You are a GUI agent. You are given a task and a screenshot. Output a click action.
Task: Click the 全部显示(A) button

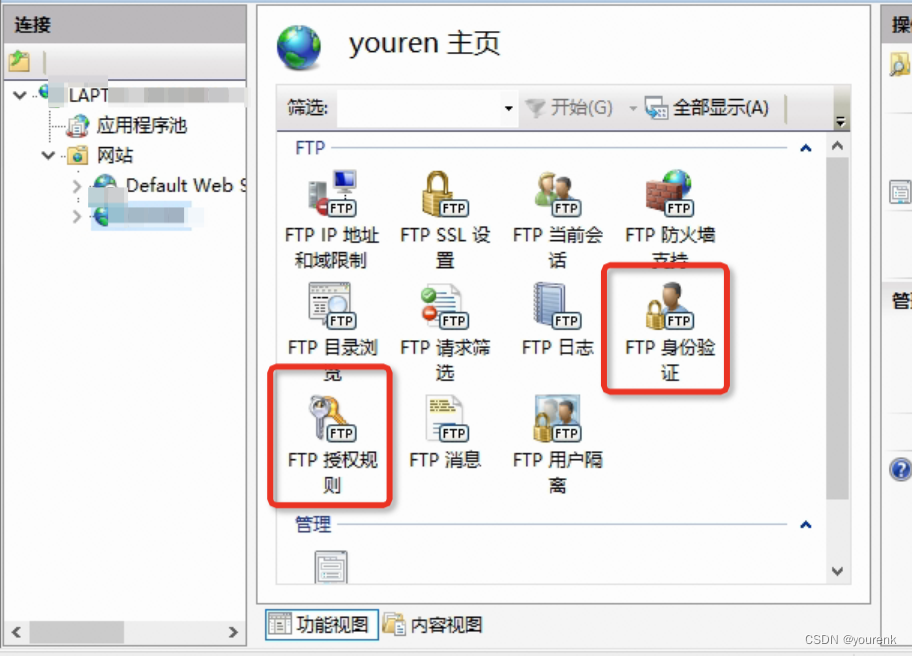point(707,108)
